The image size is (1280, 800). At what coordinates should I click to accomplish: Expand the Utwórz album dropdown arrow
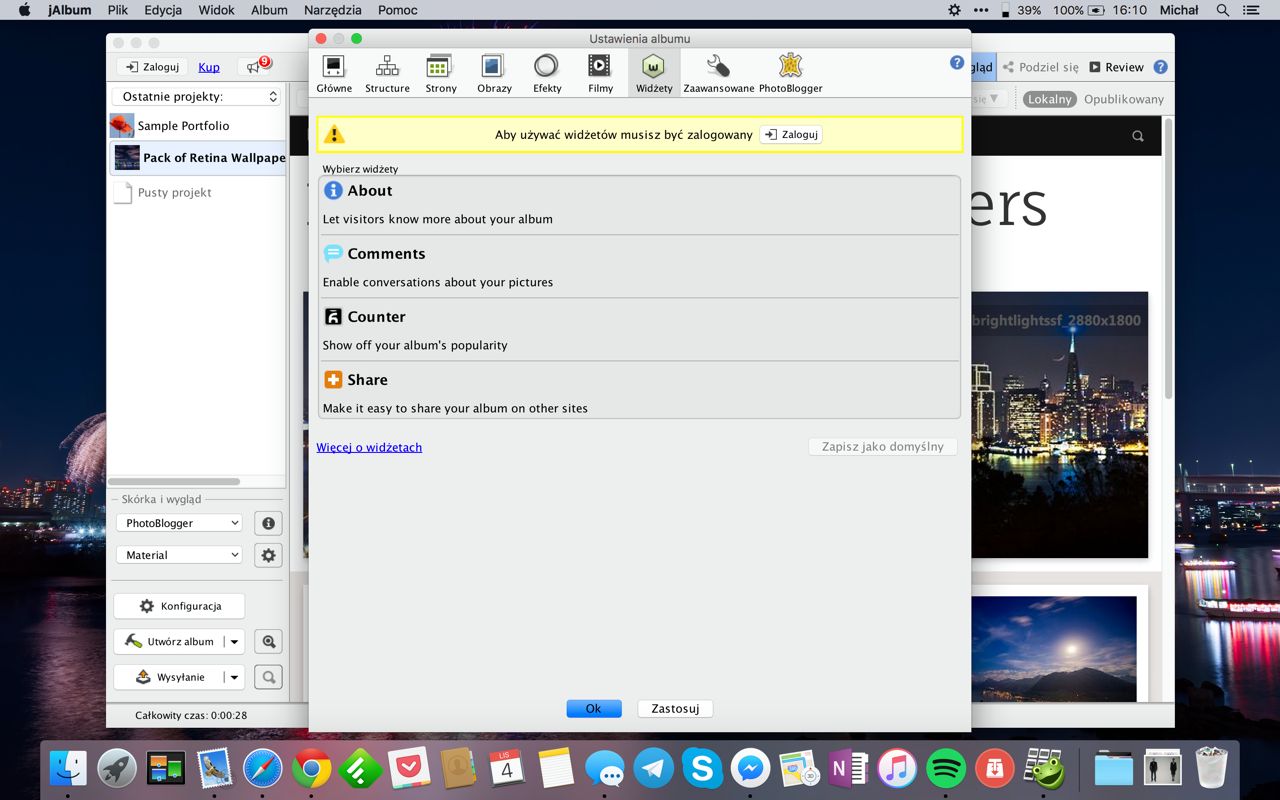(235, 642)
